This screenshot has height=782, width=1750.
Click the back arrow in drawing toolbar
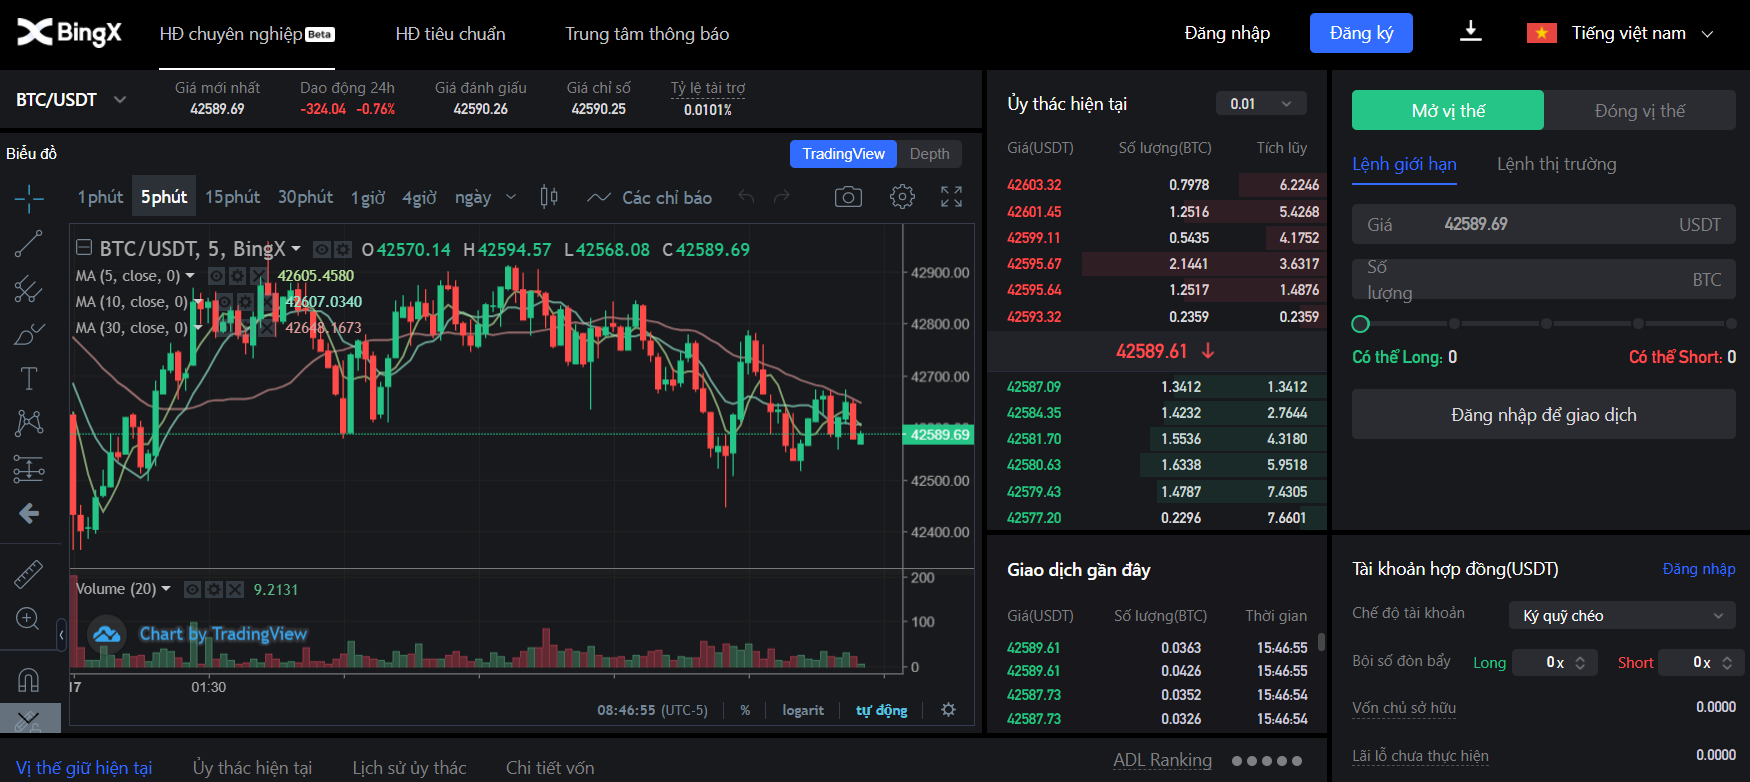pos(29,514)
